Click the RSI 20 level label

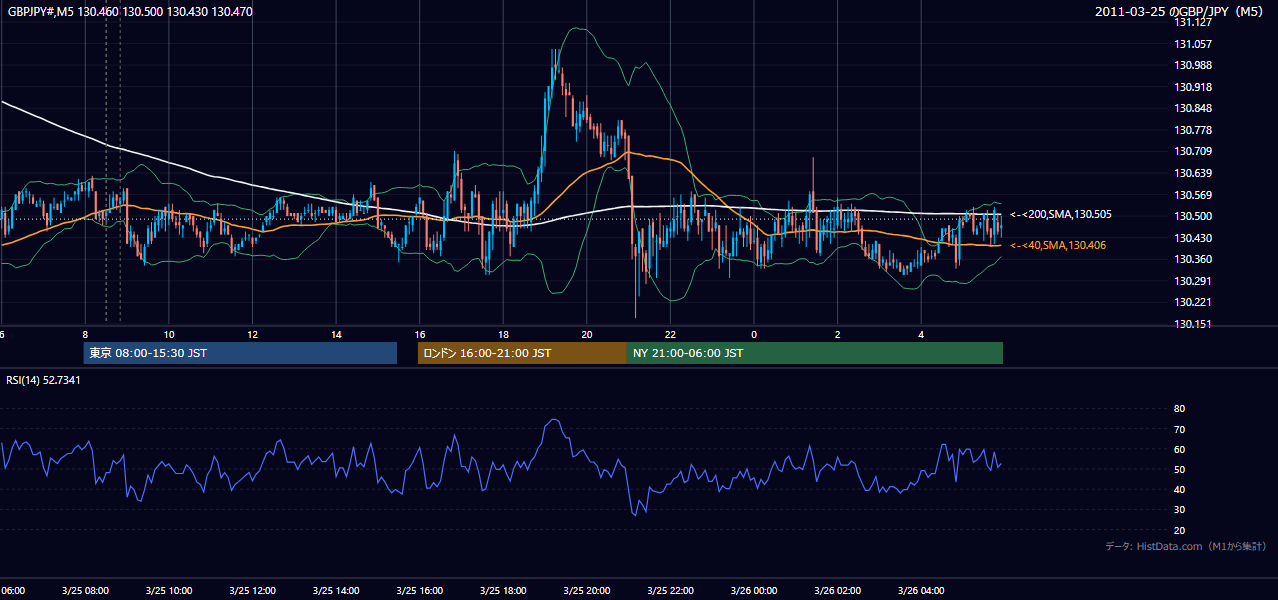[x=1179, y=530]
